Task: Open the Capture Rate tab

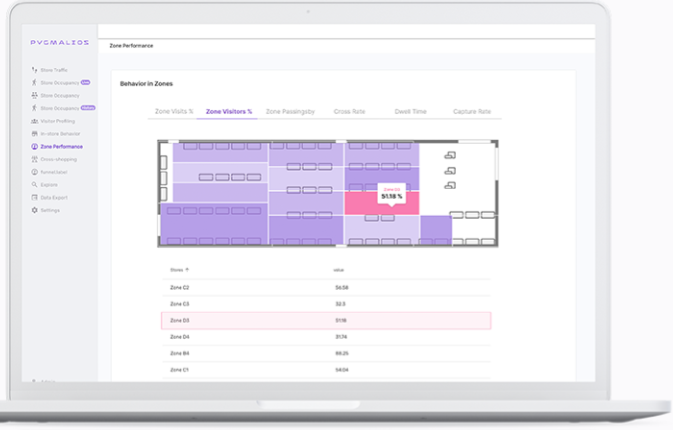Action: click(471, 112)
